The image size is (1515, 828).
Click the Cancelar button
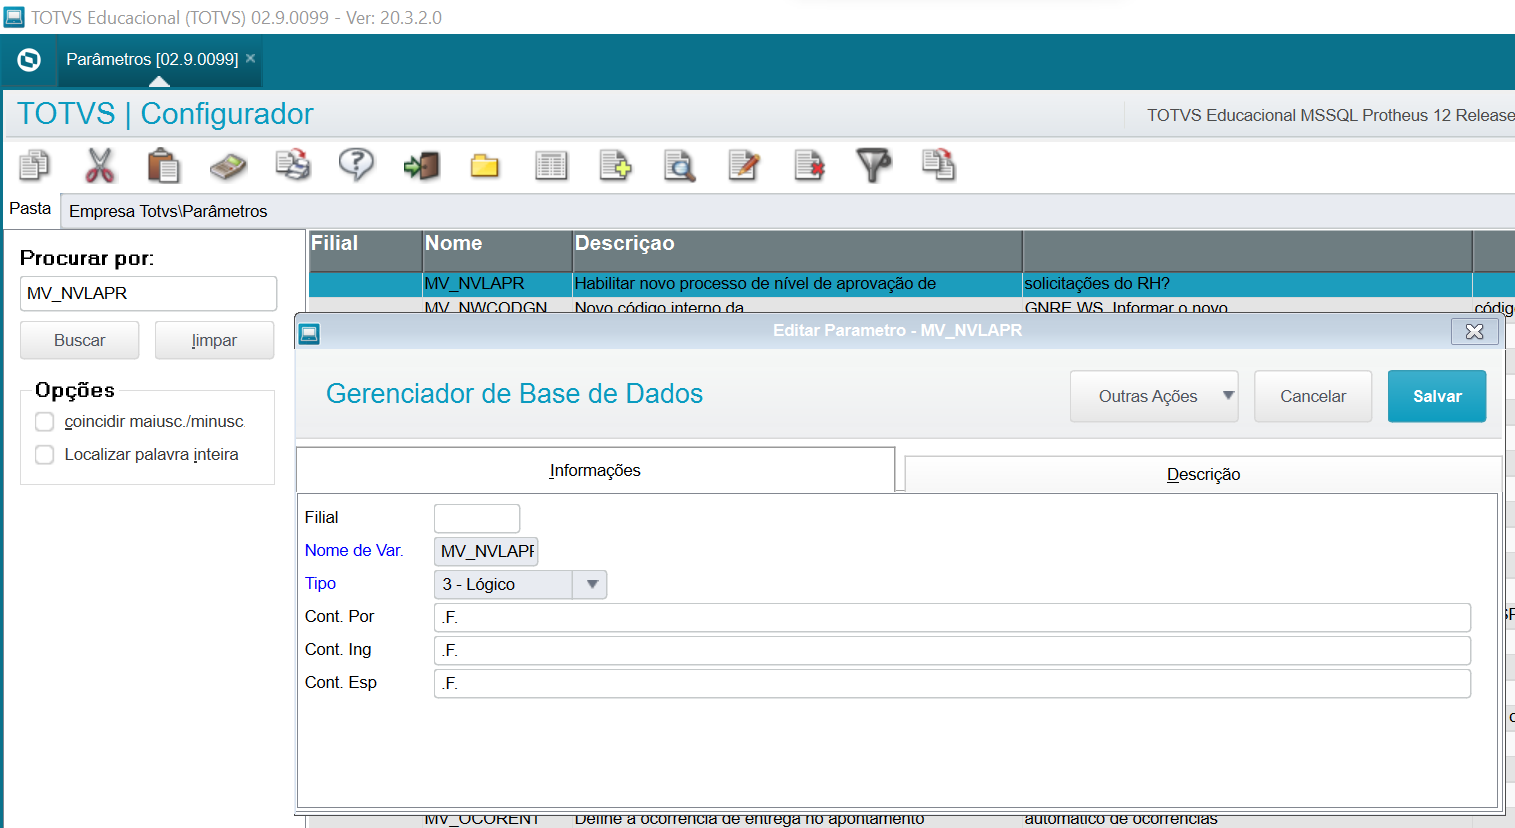(1313, 396)
